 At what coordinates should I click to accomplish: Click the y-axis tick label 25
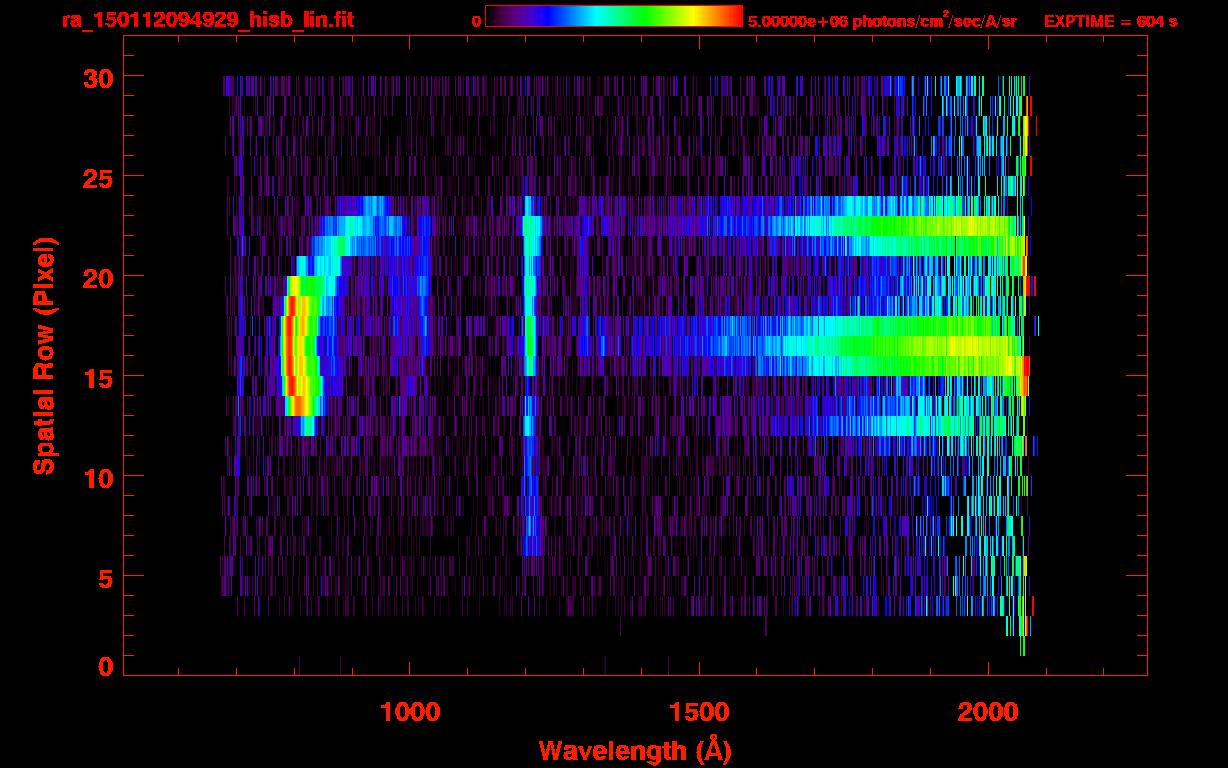pos(96,177)
